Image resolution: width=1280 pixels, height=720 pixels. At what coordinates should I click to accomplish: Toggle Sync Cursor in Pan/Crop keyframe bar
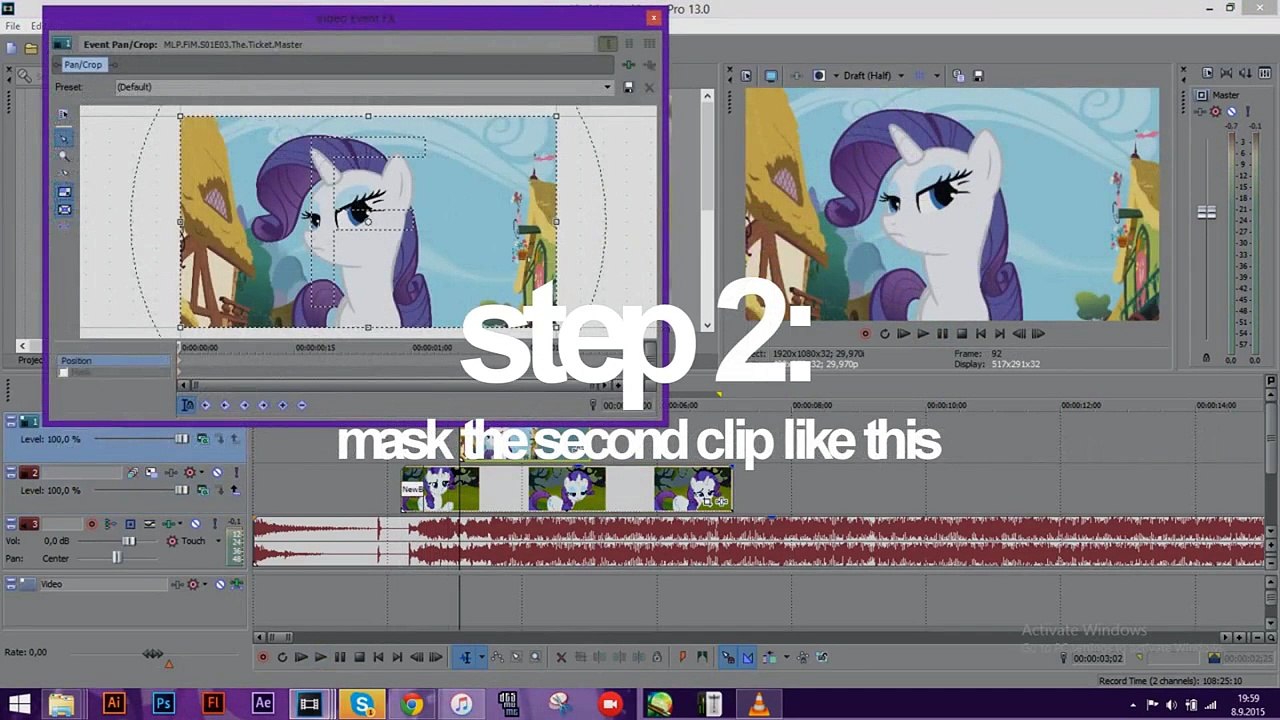click(x=187, y=405)
